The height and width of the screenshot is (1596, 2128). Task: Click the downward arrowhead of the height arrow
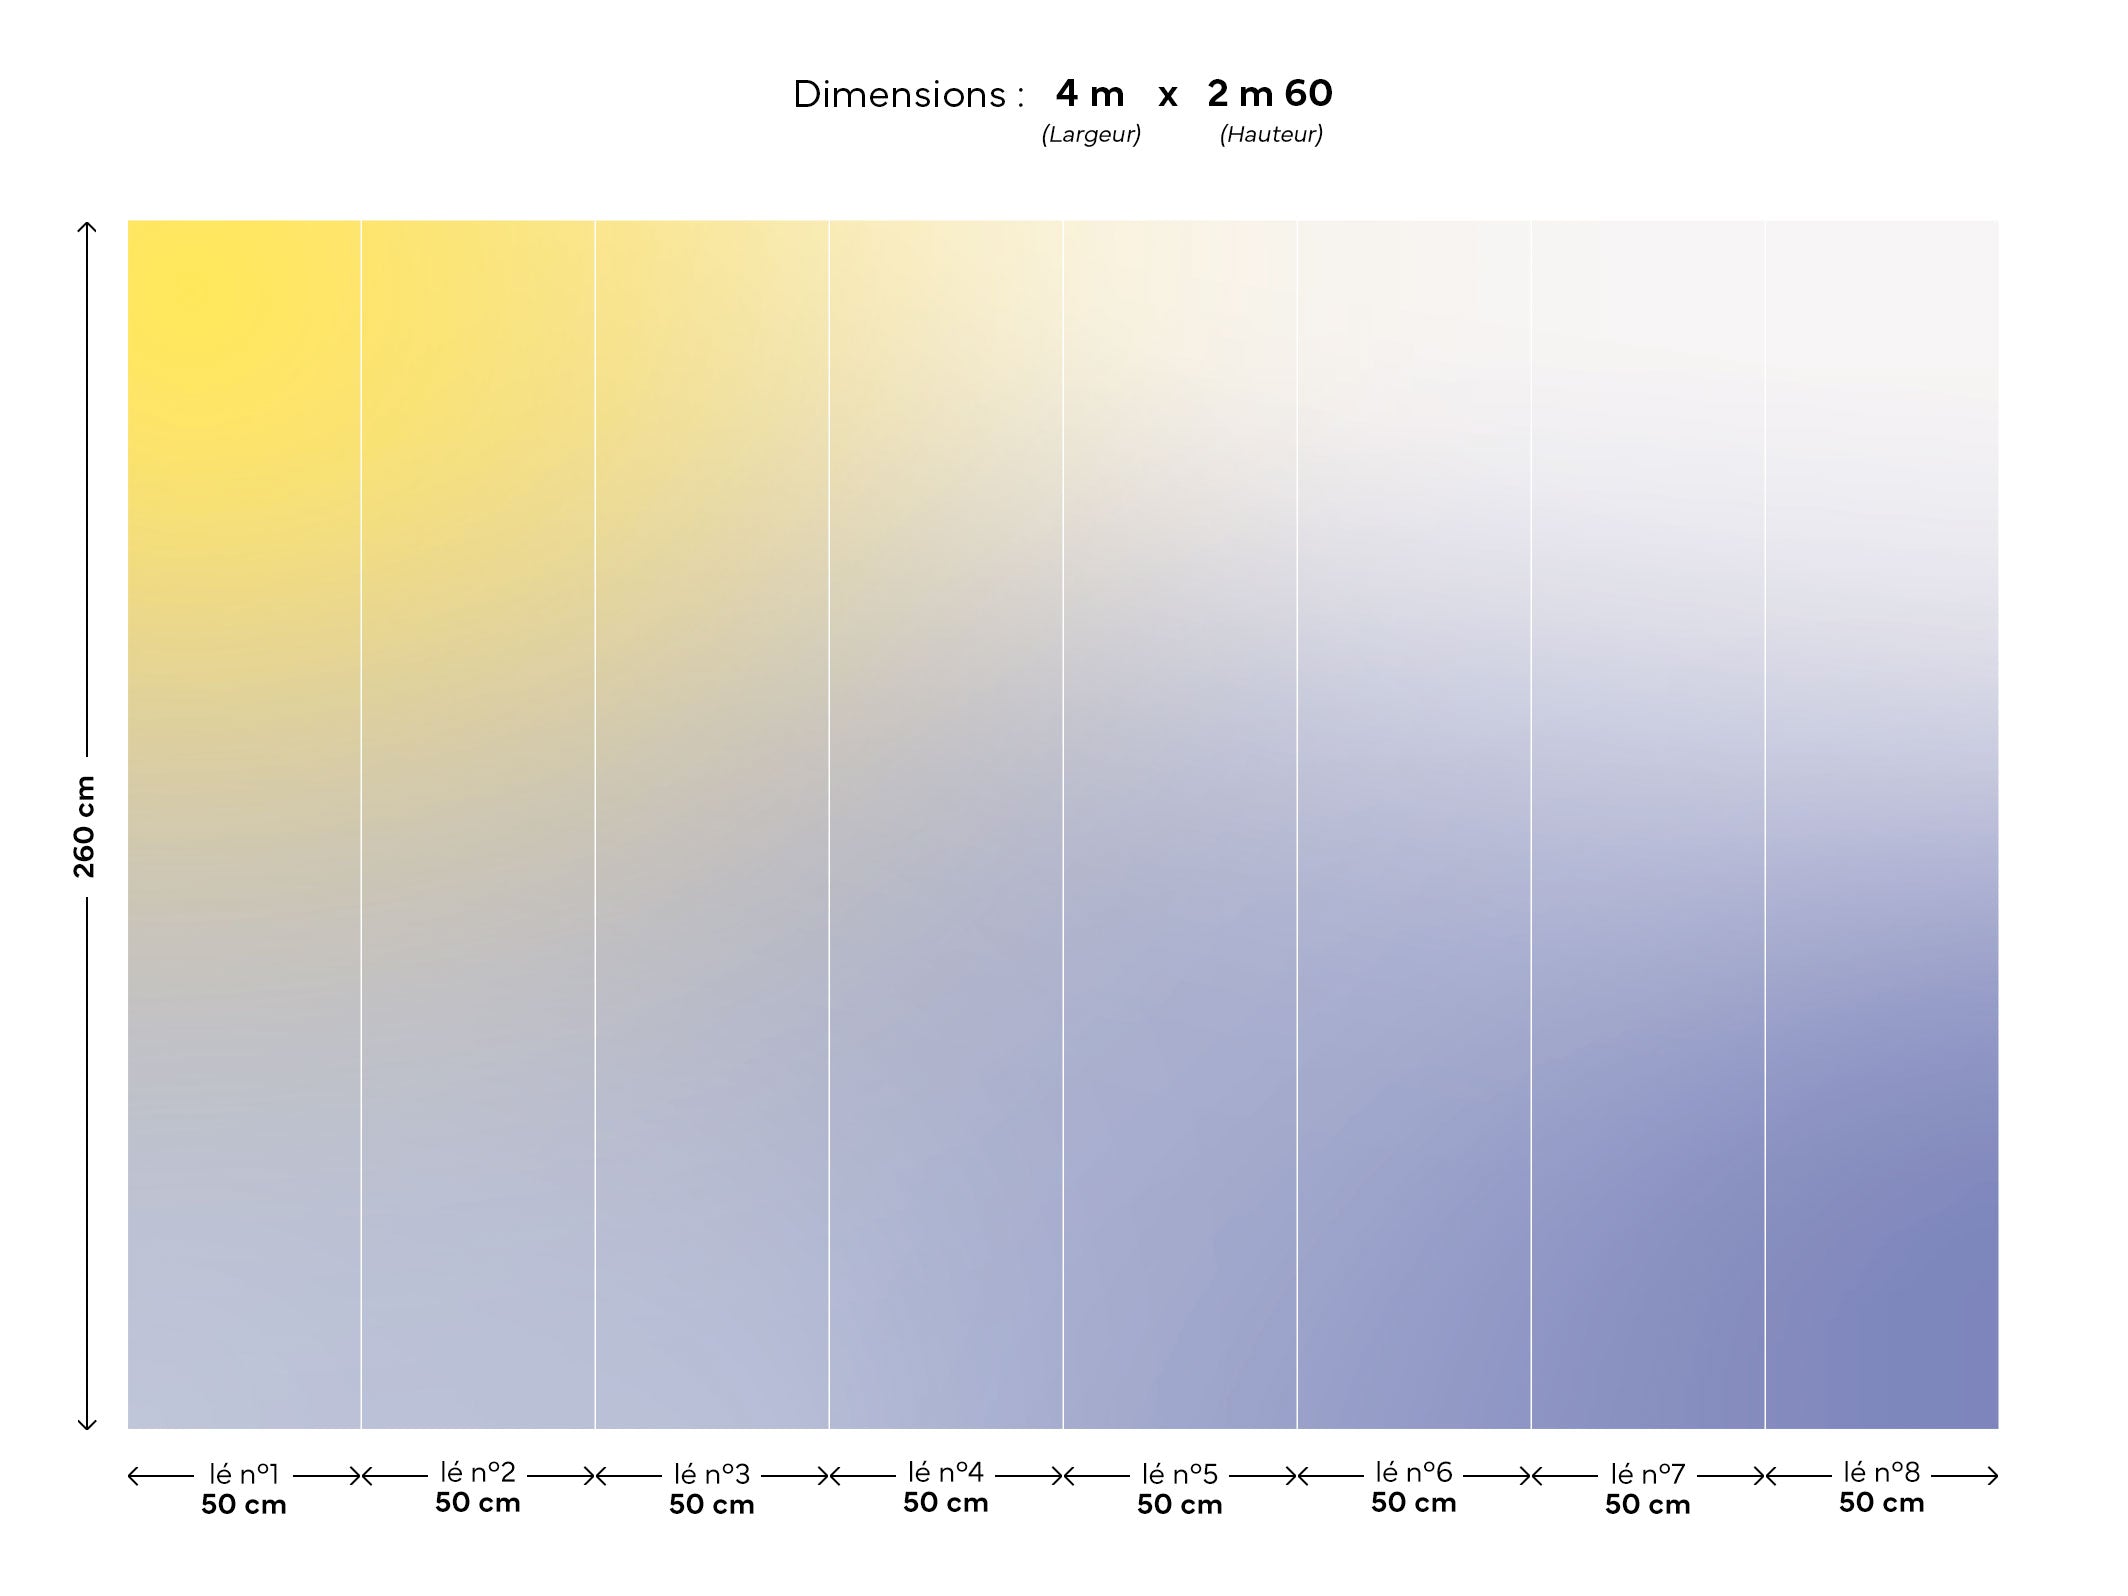coord(87,1424)
